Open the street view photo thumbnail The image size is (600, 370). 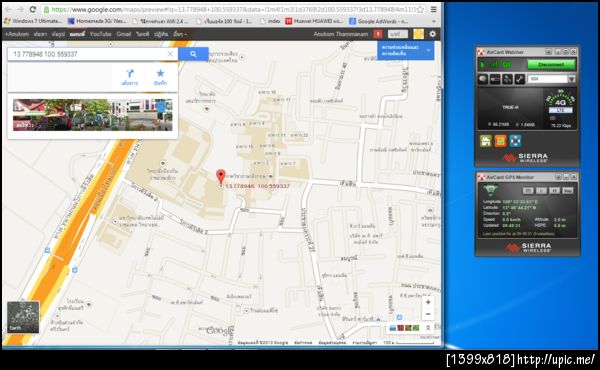coord(93,115)
